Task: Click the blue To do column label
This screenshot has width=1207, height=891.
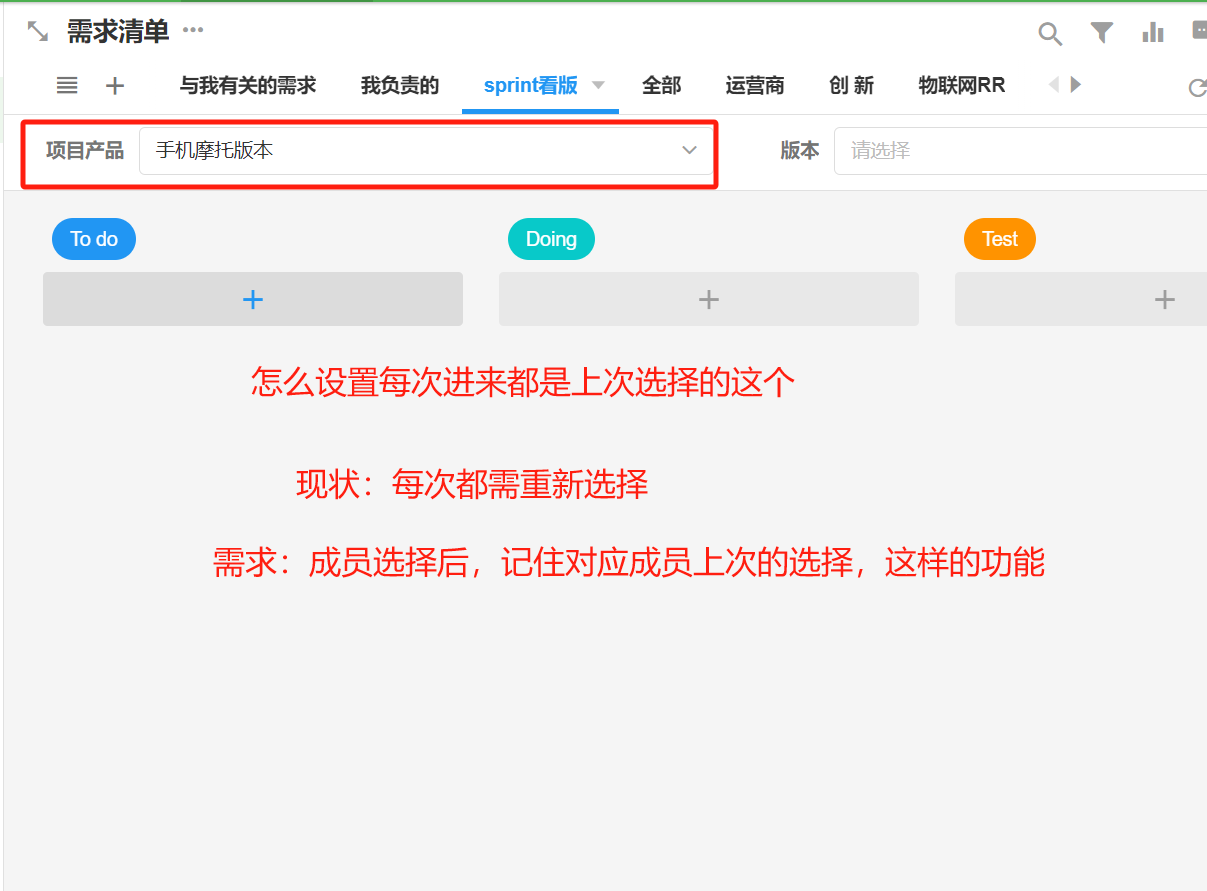Action: (94, 239)
